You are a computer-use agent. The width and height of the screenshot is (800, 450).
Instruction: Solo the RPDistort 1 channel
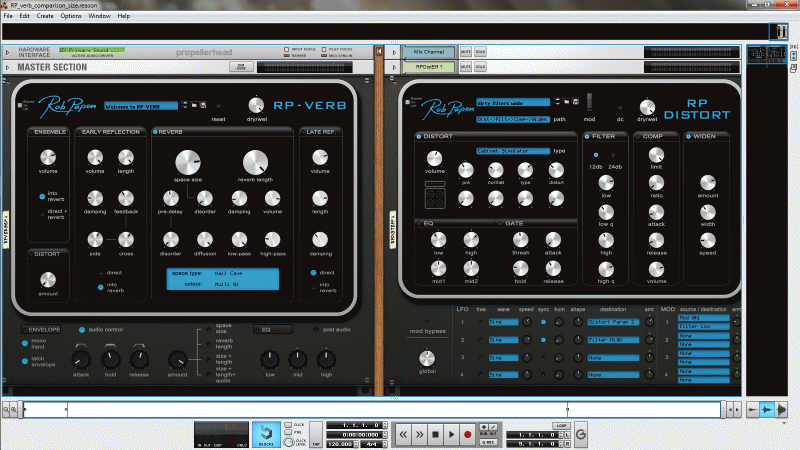480,66
